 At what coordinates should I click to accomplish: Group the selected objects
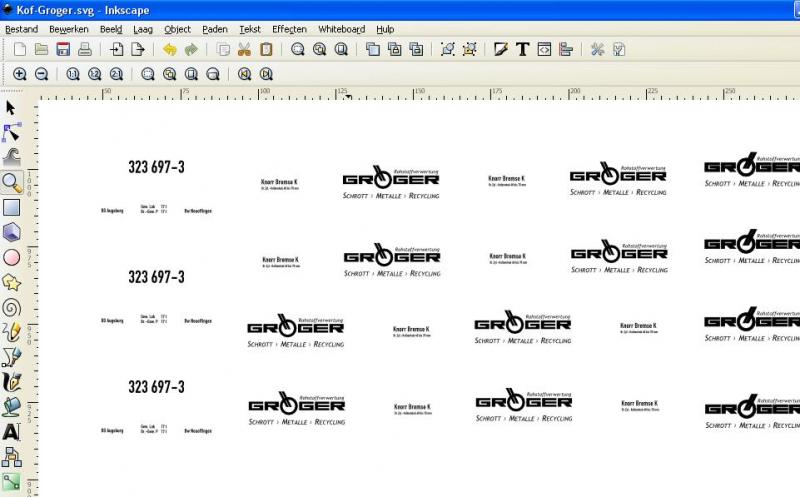point(447,49)
